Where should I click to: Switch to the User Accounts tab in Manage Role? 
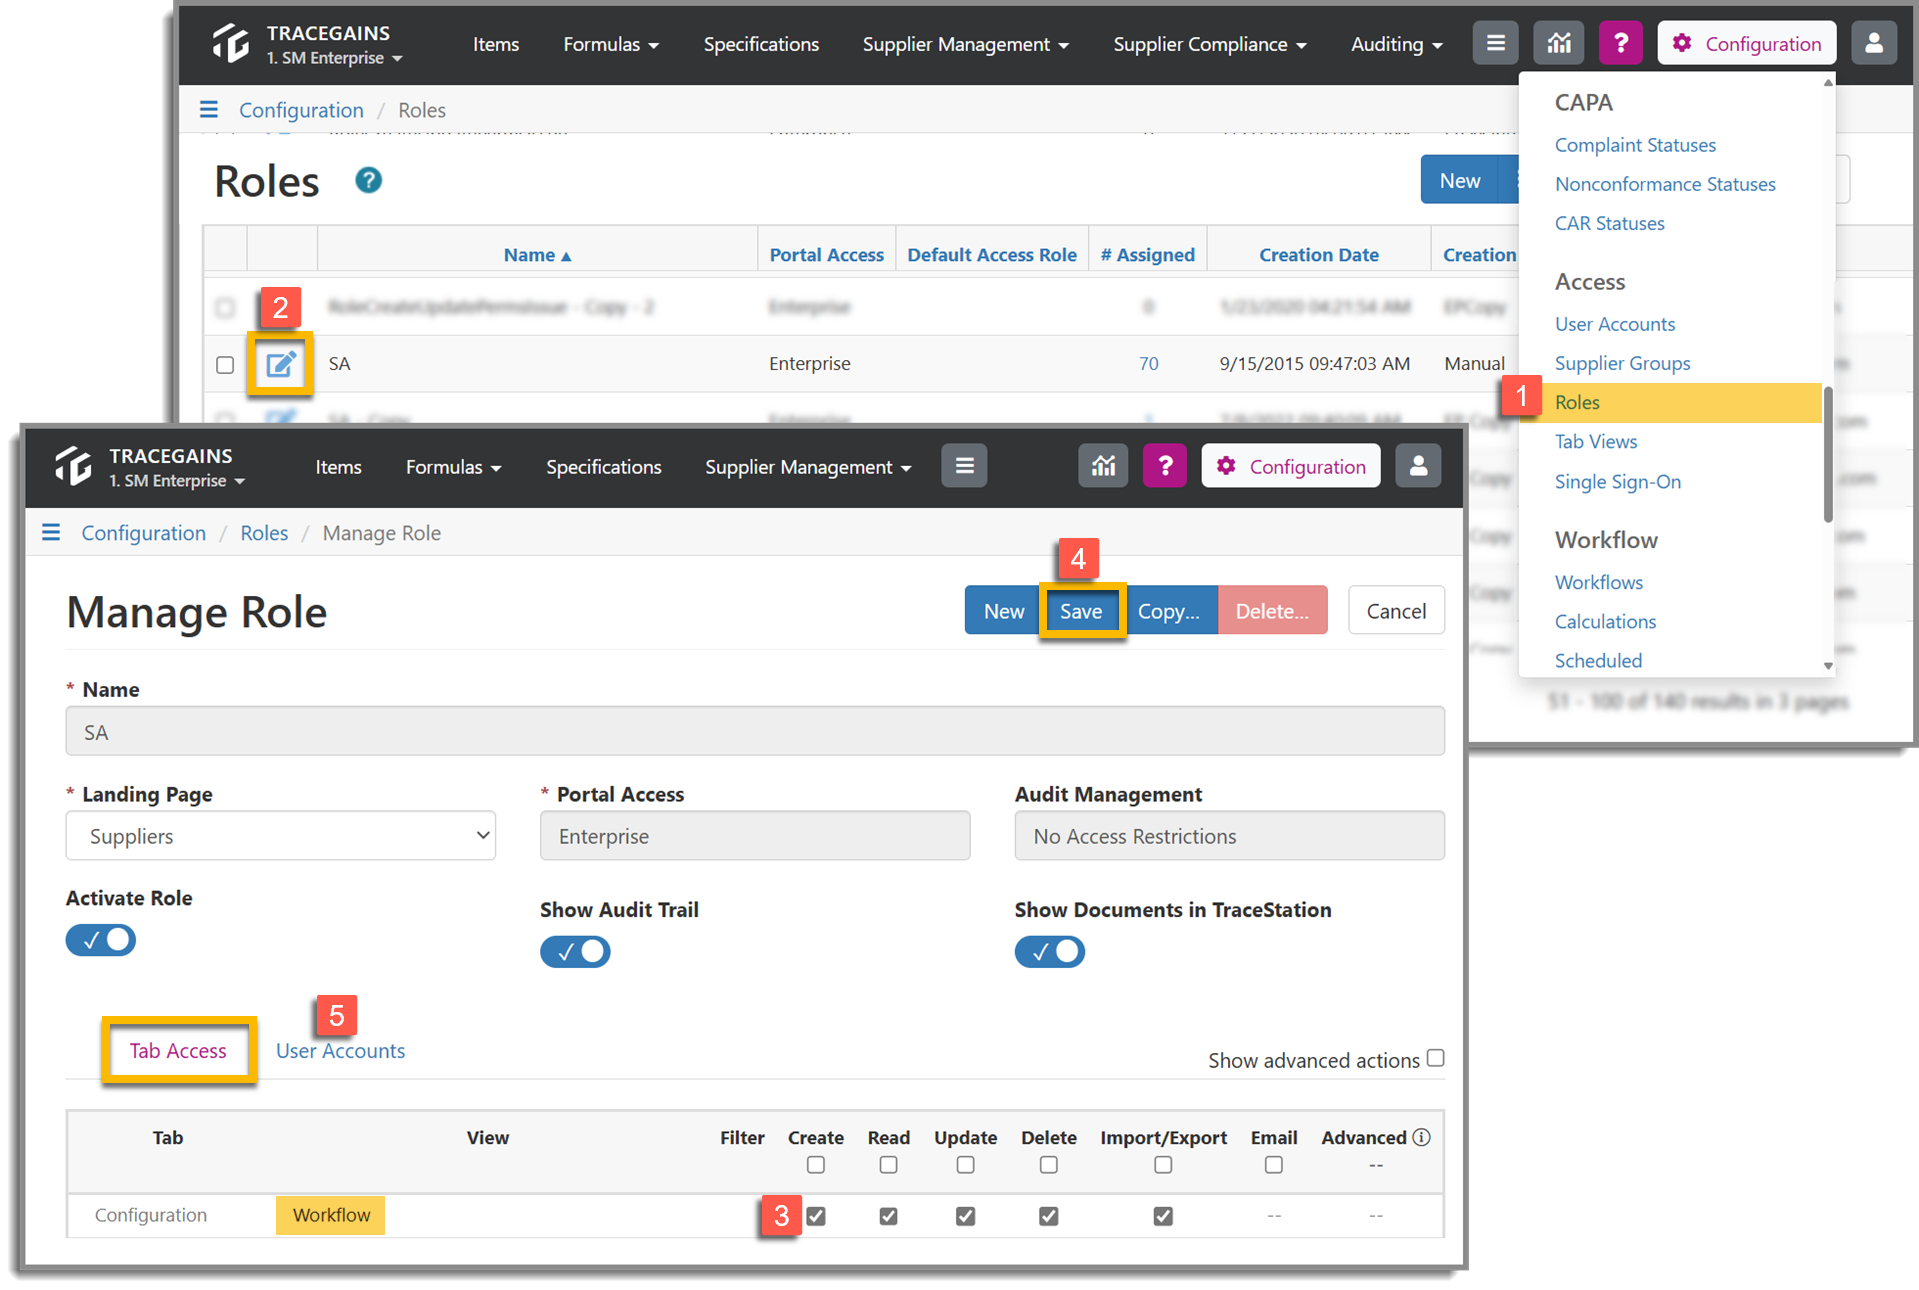pyautogui.click(x=340, y=1050)
